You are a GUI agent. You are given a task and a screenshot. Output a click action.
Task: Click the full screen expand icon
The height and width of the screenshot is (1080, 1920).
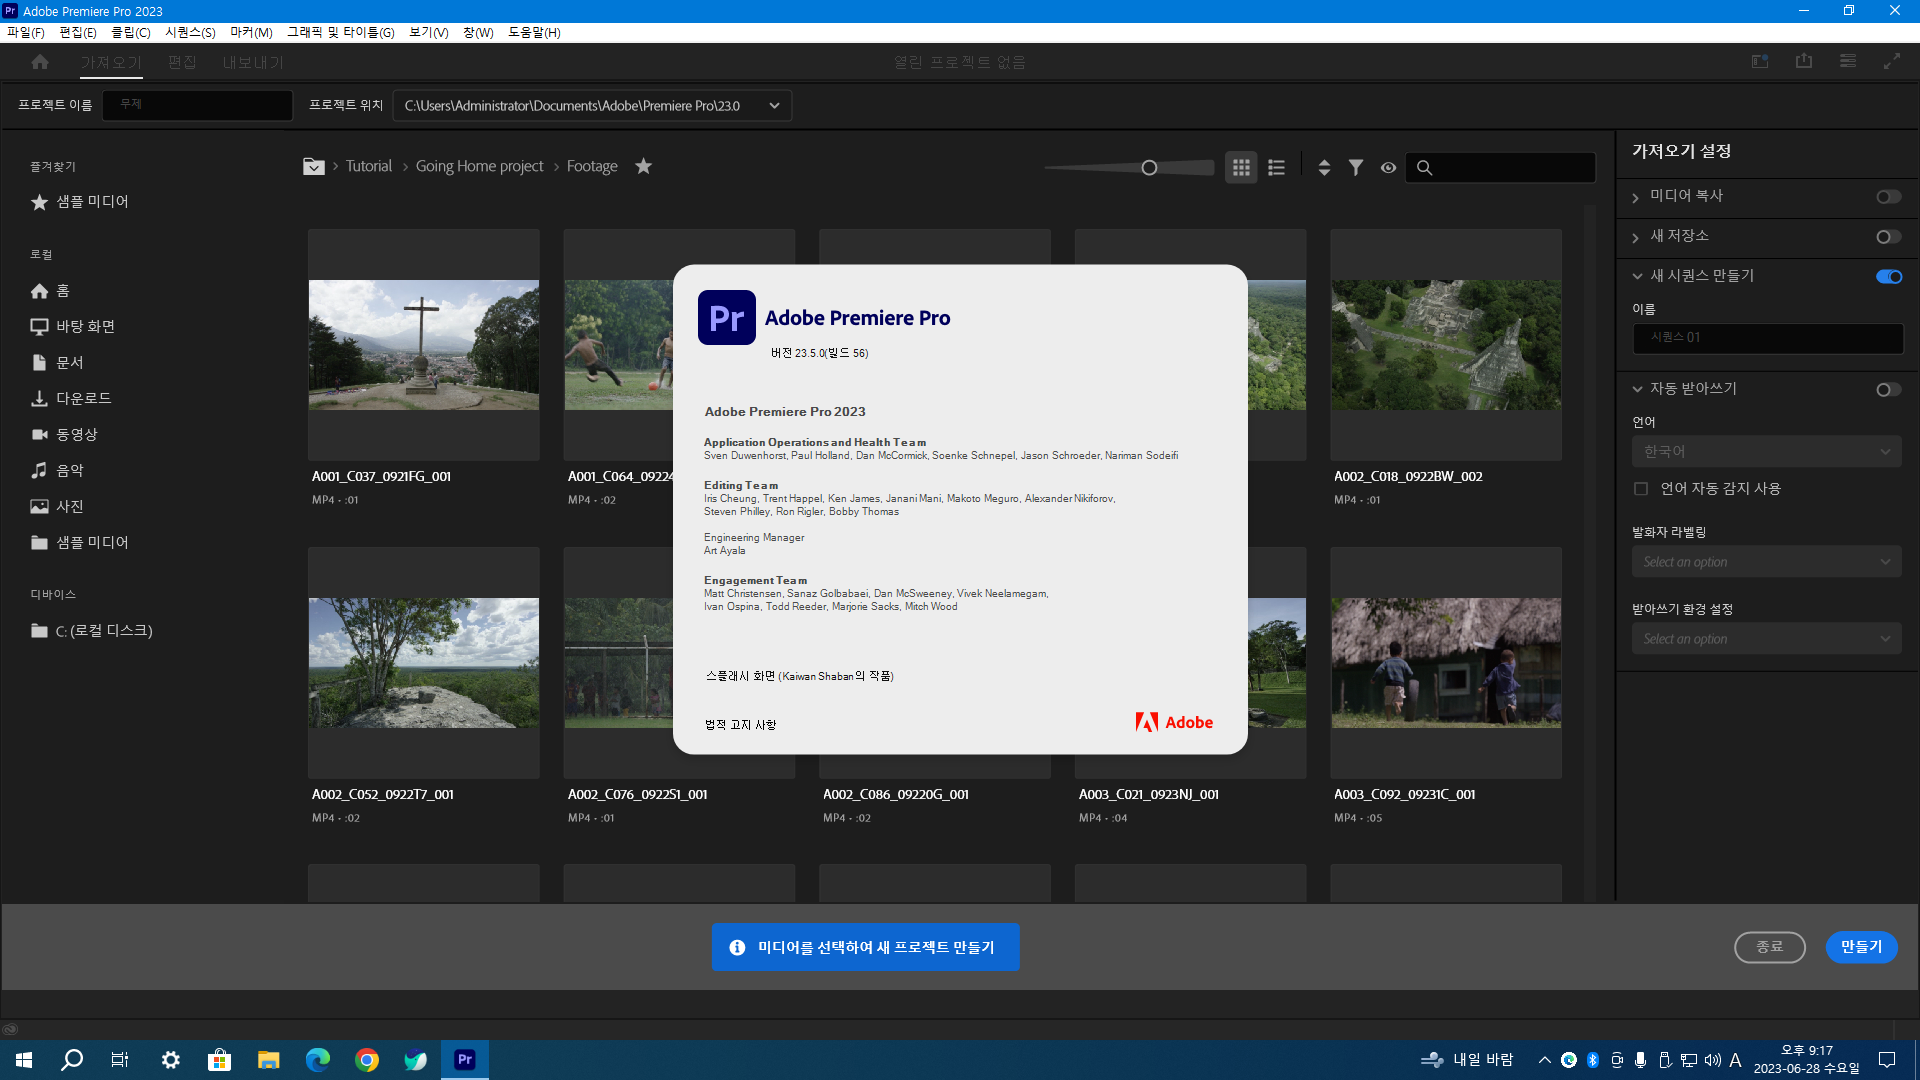[1892, 62]
